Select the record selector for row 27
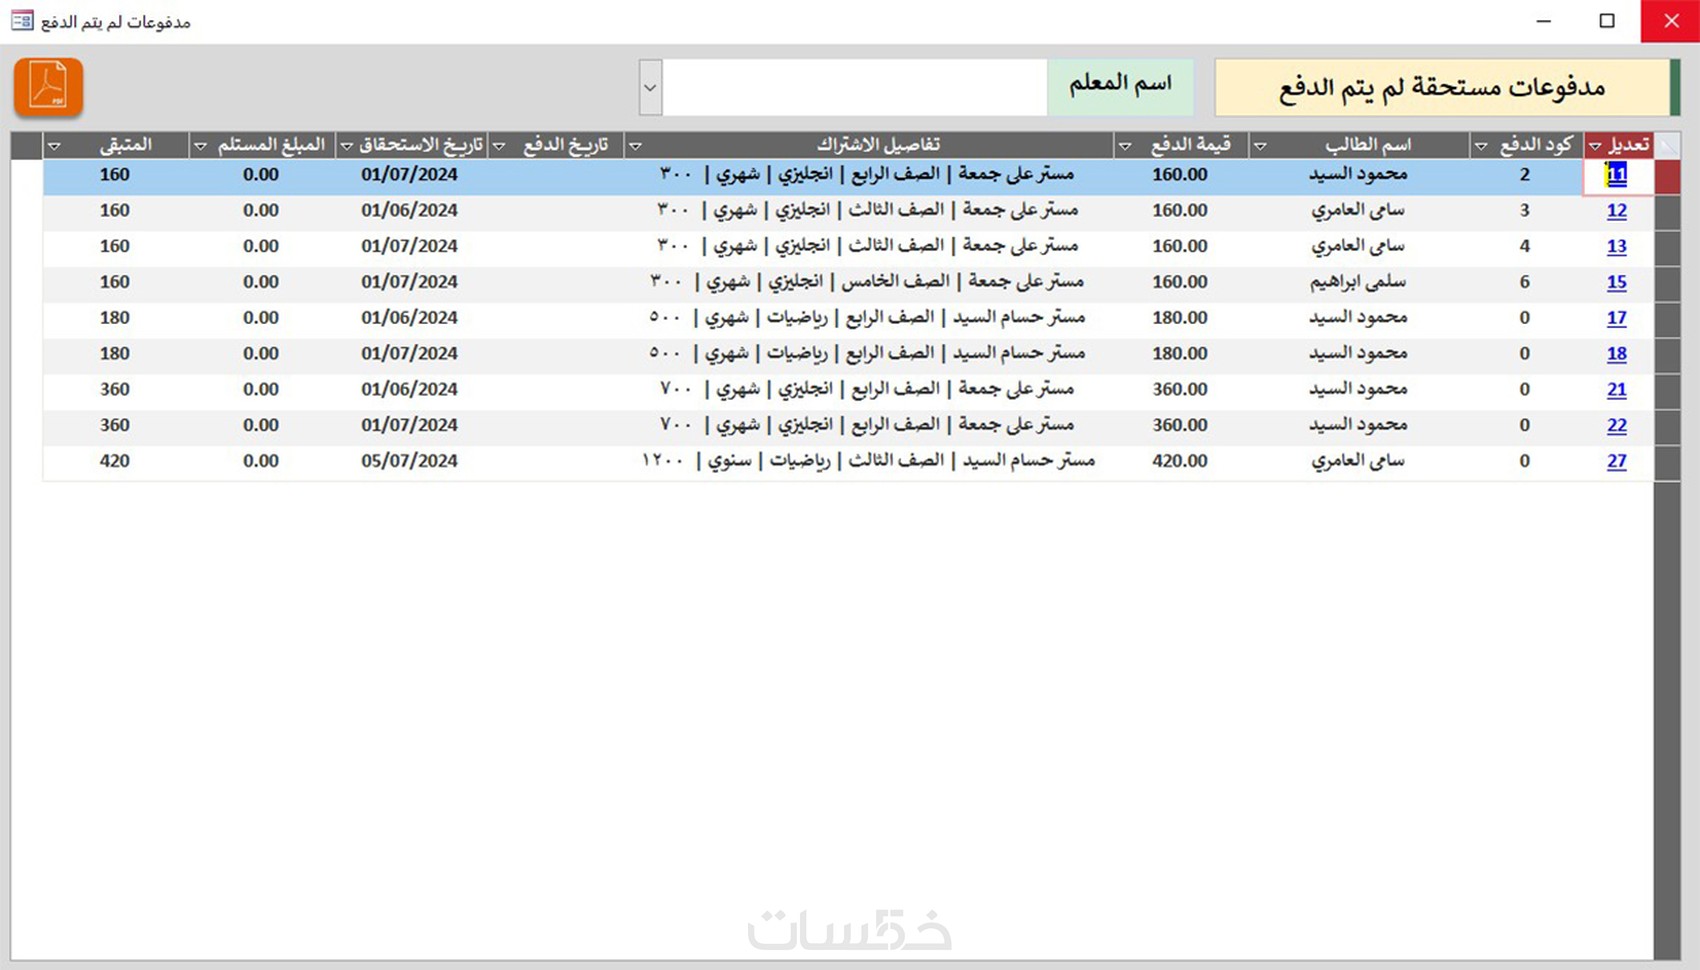1700x970 pixels. tap(1667, 463)
